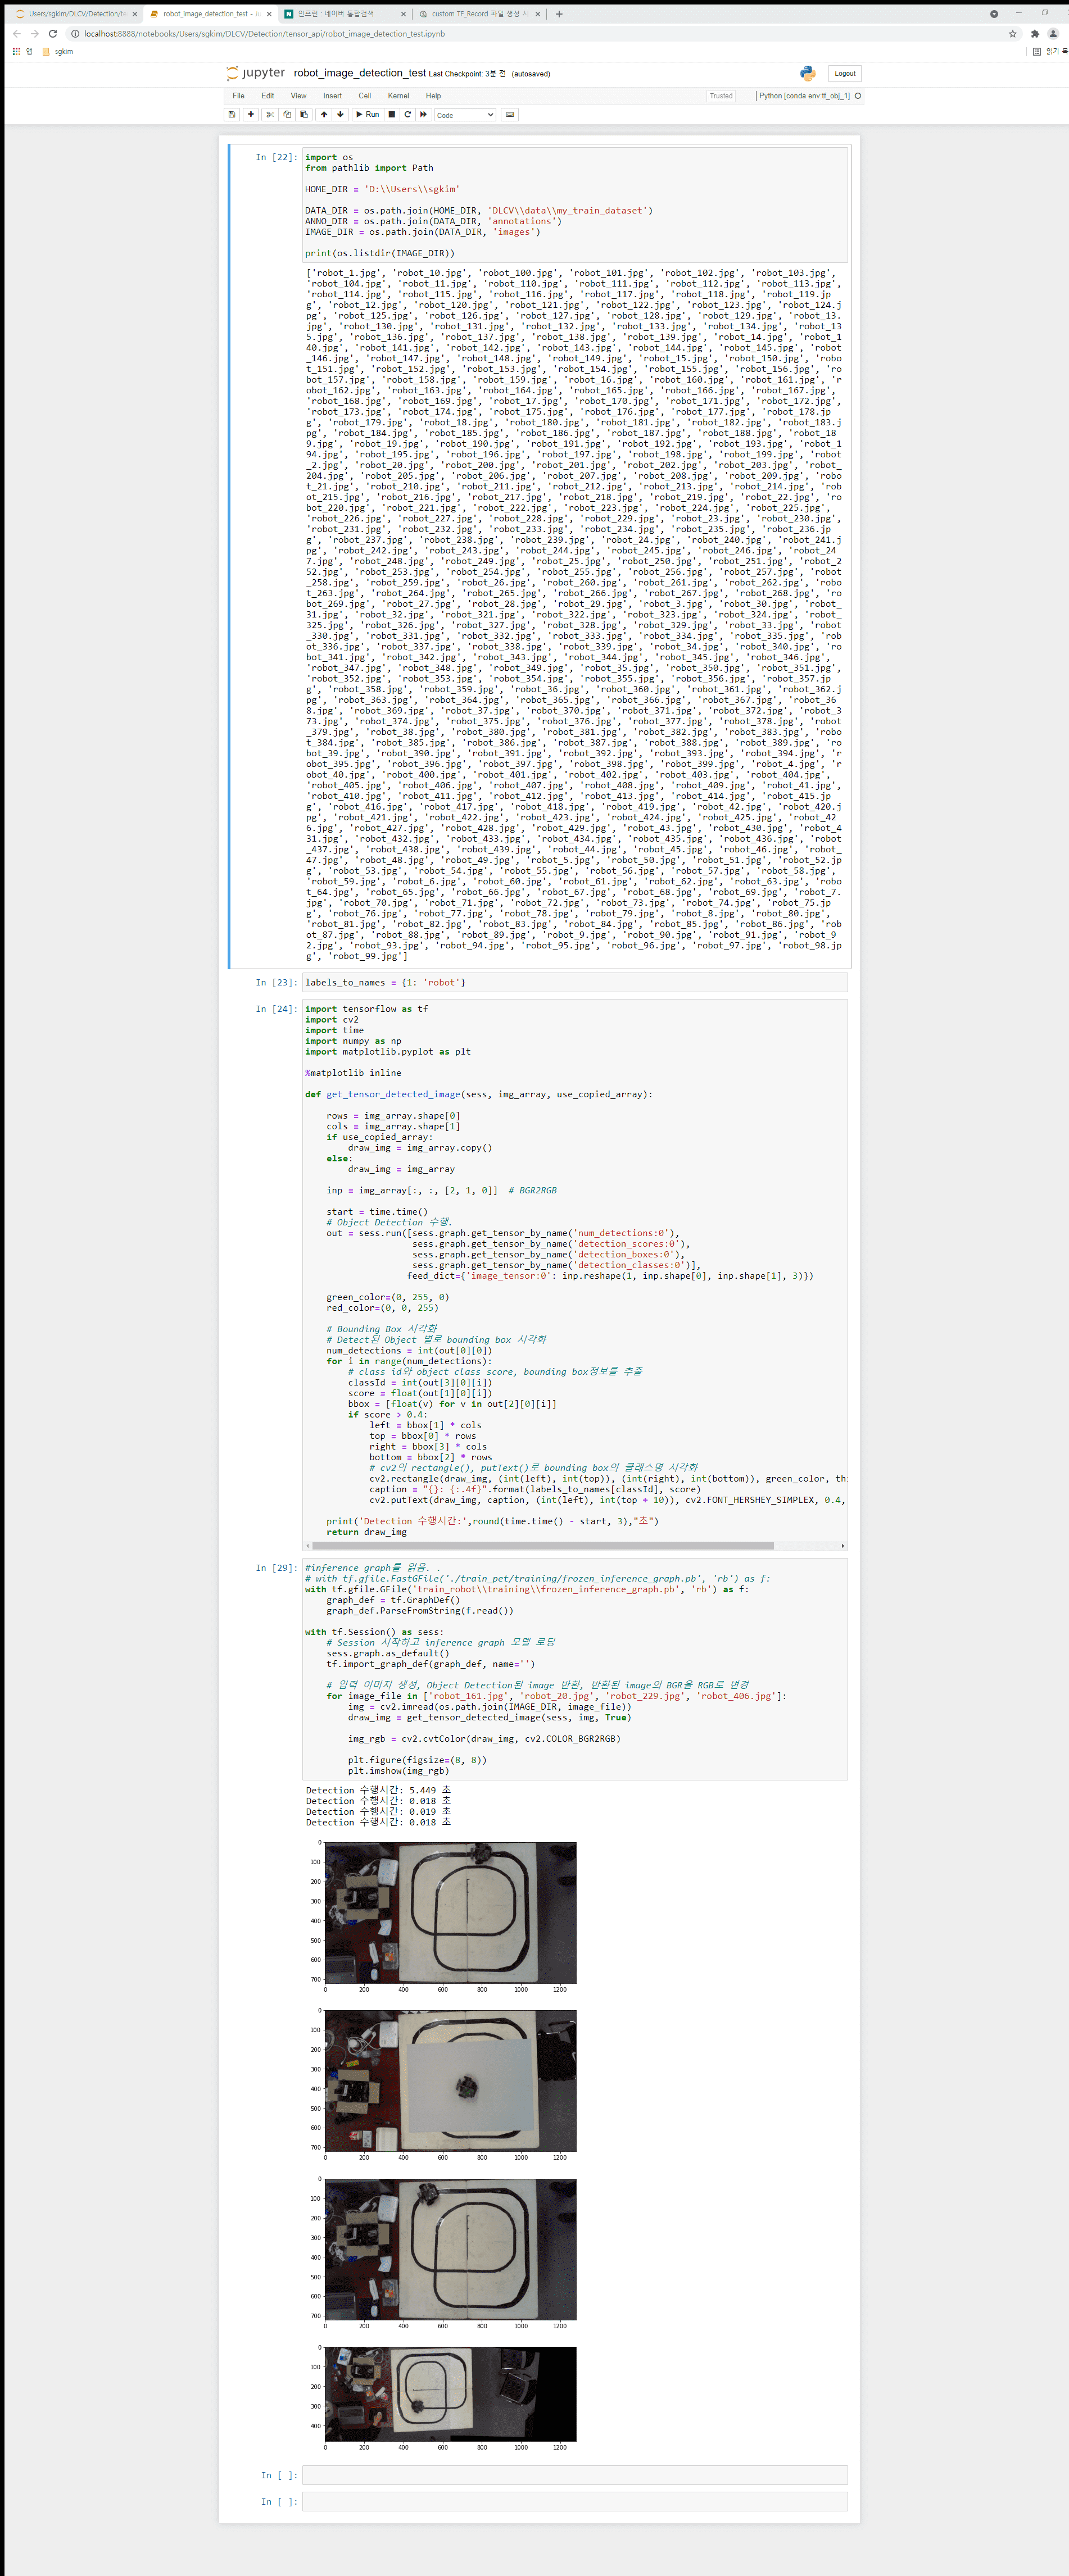Open the Kernel menu
The height and width of the screenshot is (2576, 1069).
(x=398, y=96)
